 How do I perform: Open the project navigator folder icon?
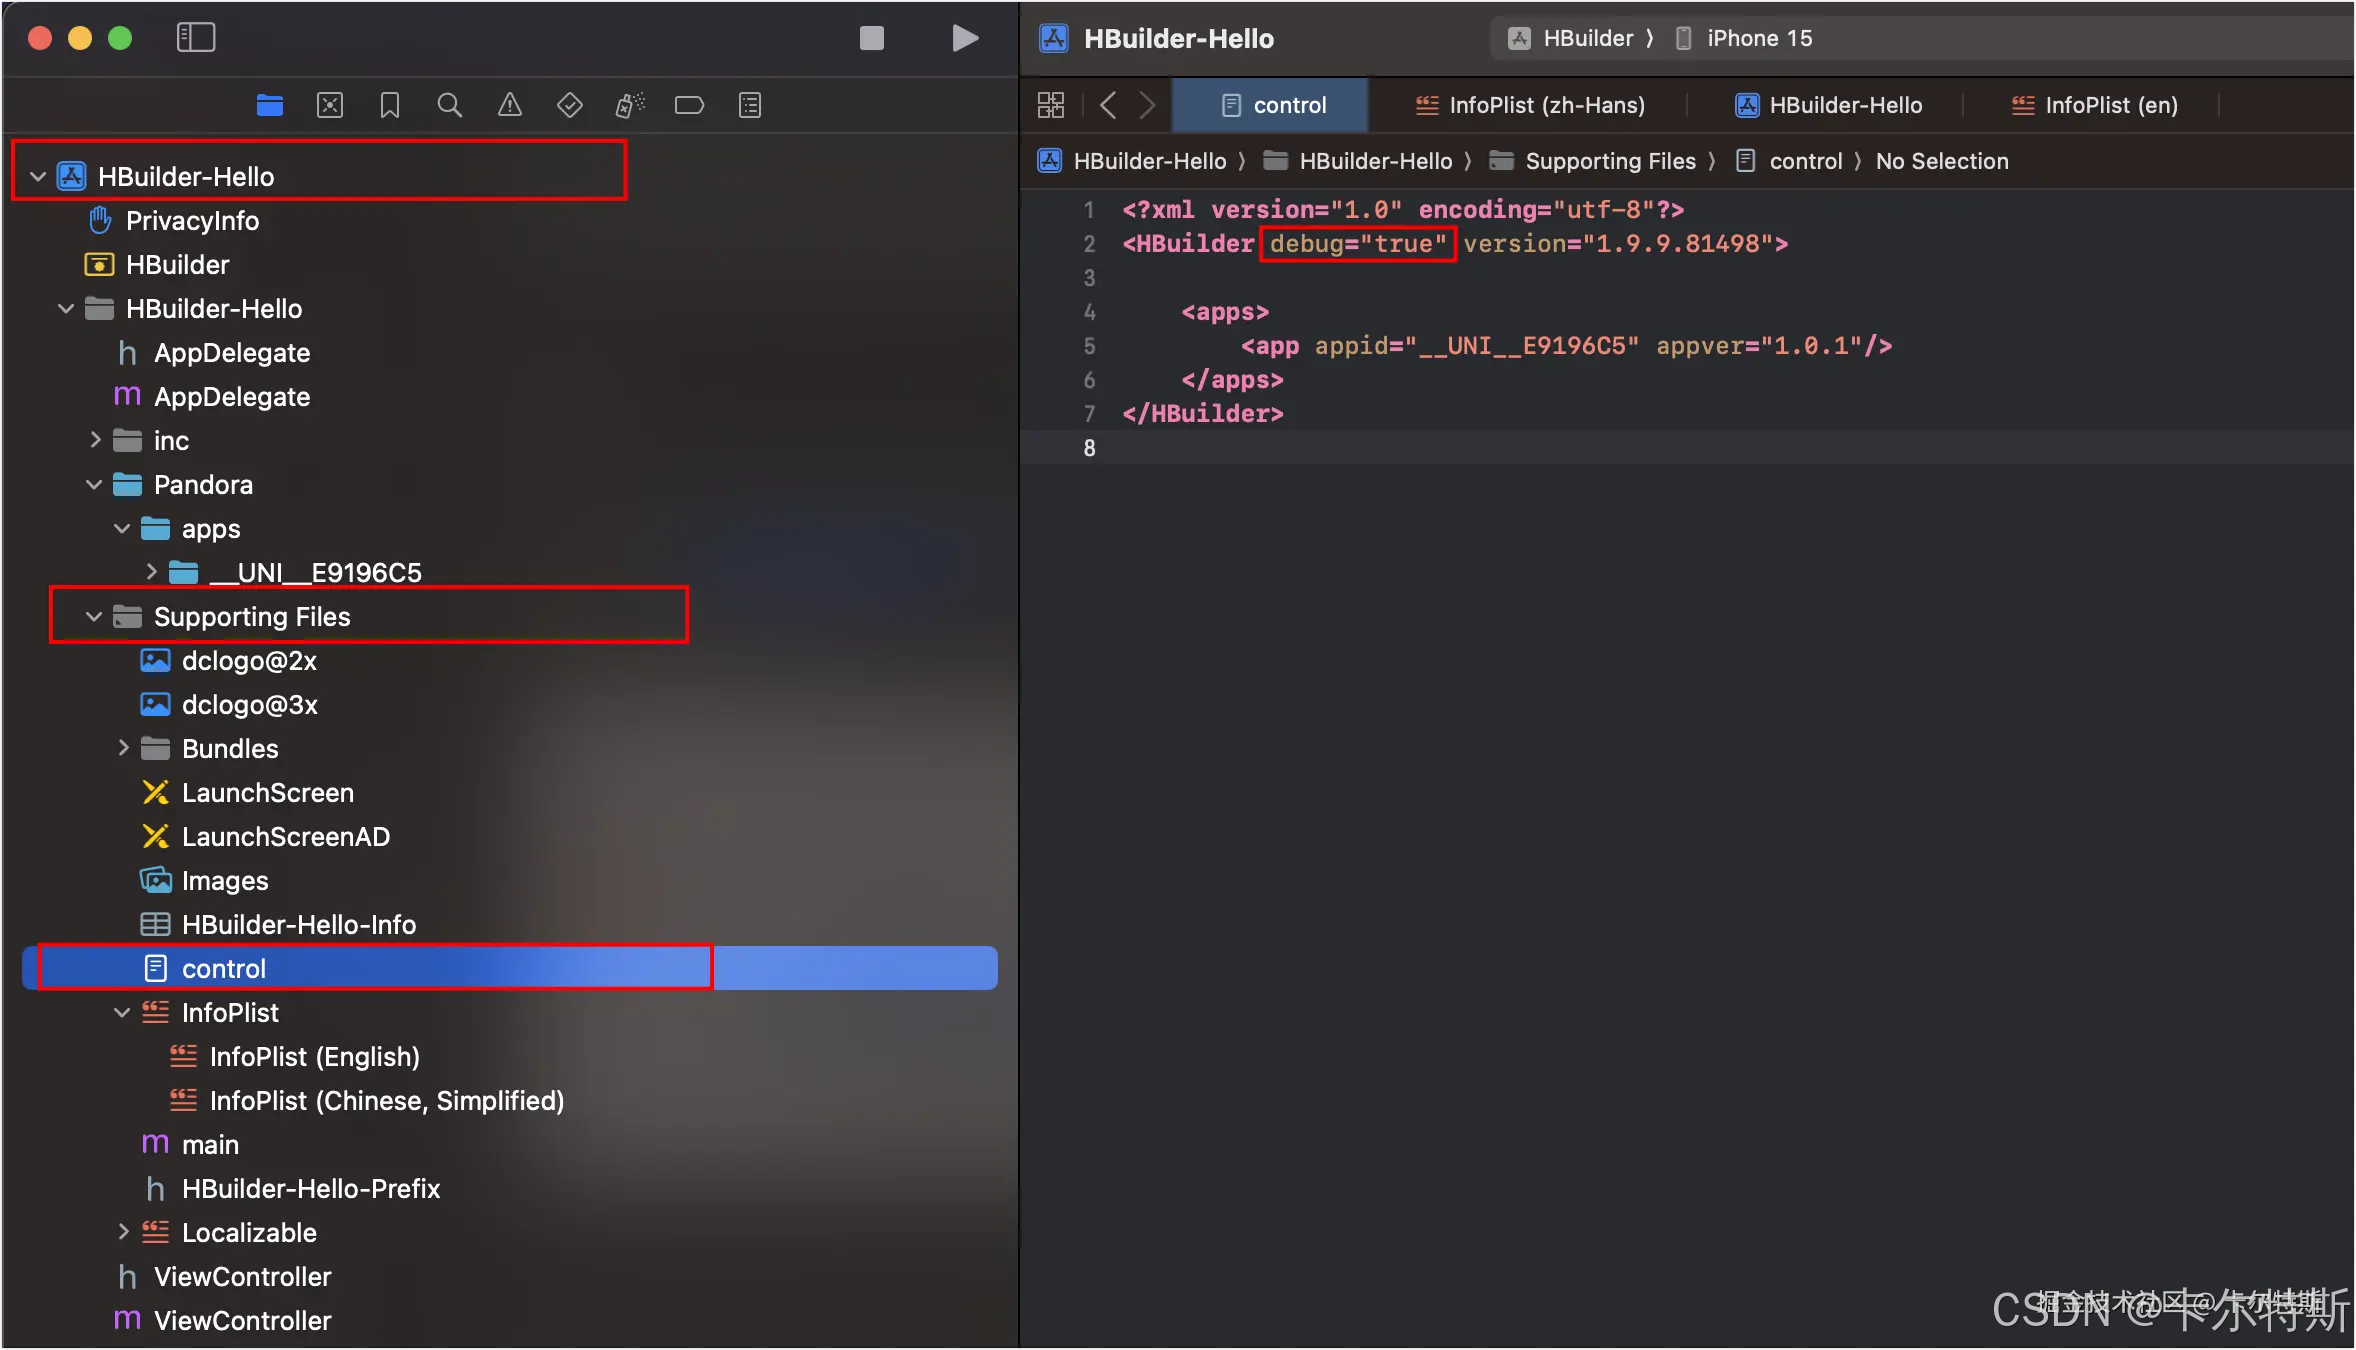tap(269, 105)
